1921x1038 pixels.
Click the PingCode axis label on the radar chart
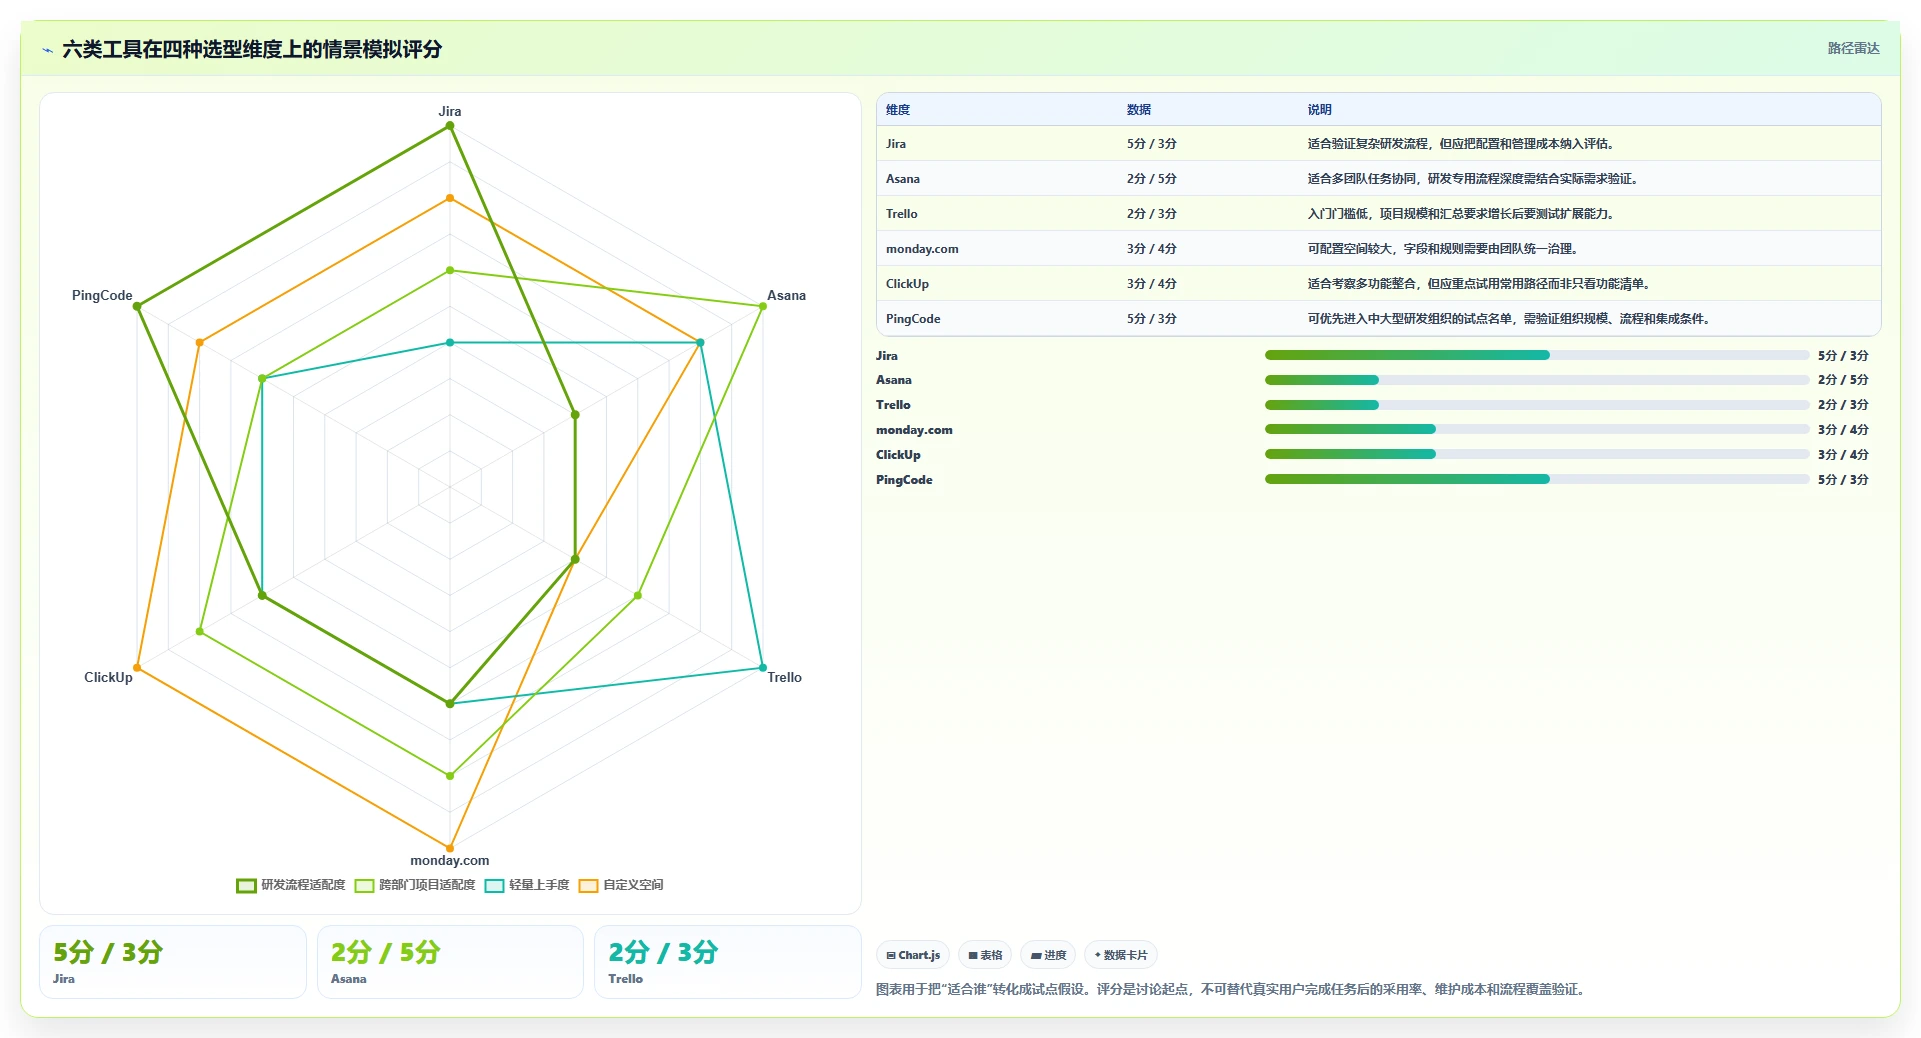(102, 295)
